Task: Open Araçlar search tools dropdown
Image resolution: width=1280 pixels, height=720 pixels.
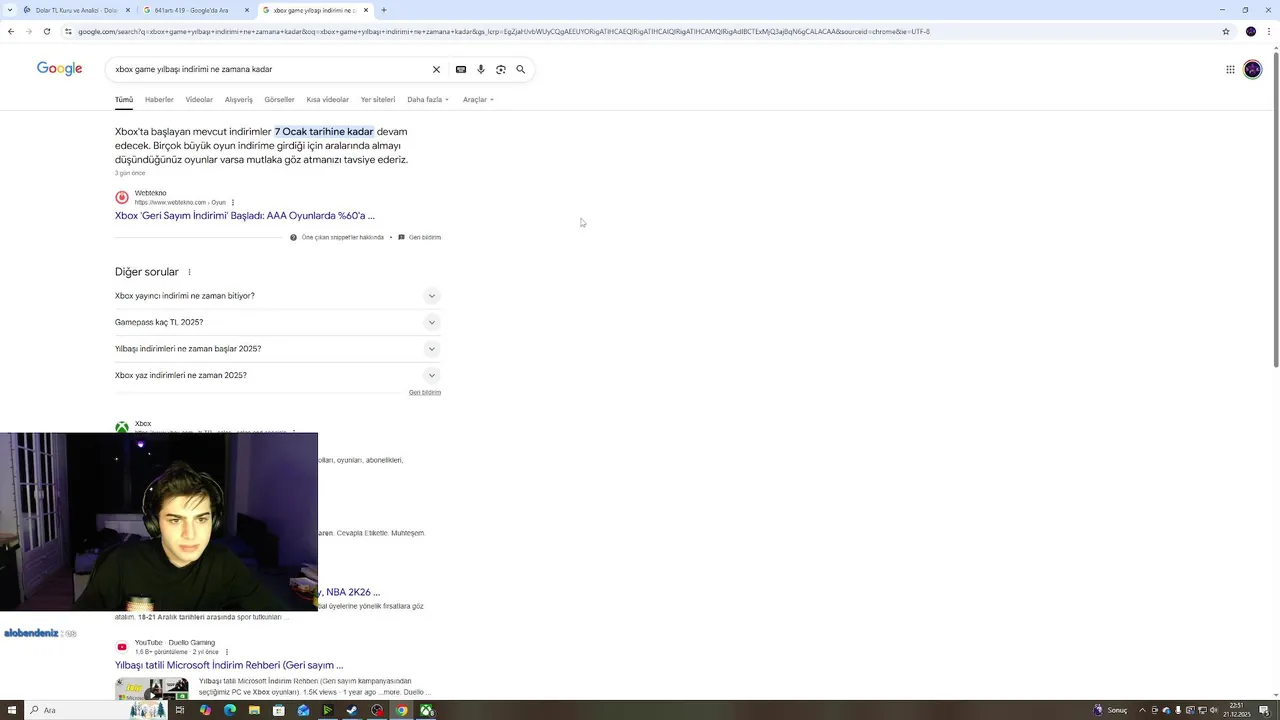Action: pos(478,99)
